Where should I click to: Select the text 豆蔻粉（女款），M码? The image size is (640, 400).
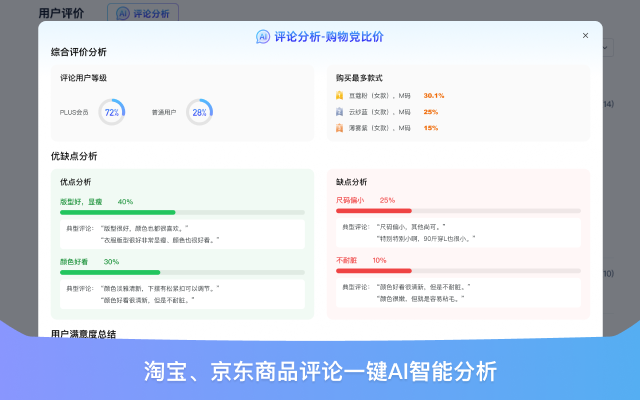coord(380,96)
